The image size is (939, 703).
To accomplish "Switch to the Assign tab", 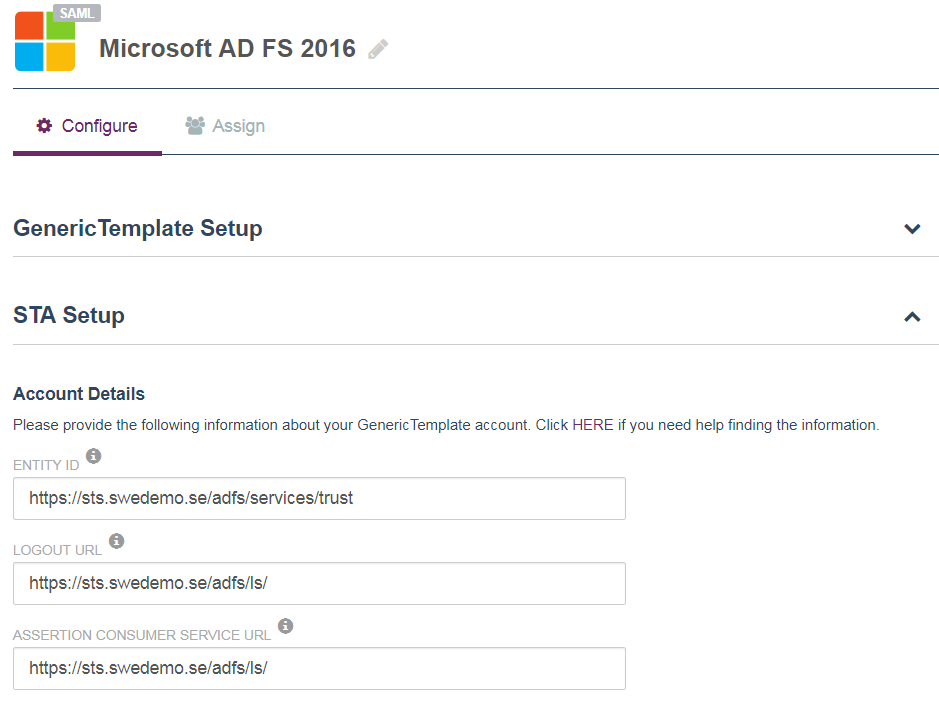I will 225,126.
